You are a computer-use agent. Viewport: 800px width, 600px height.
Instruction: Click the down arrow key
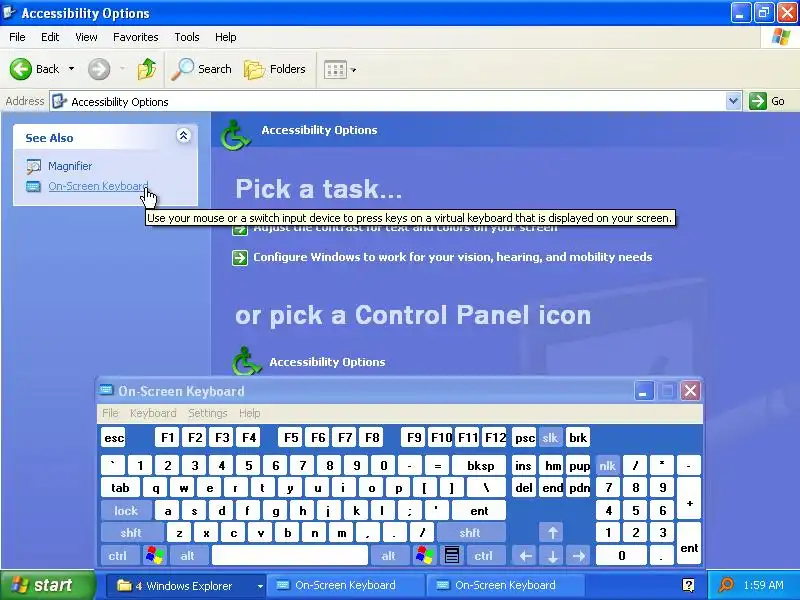pyautogui.click(x=553, y=556)
